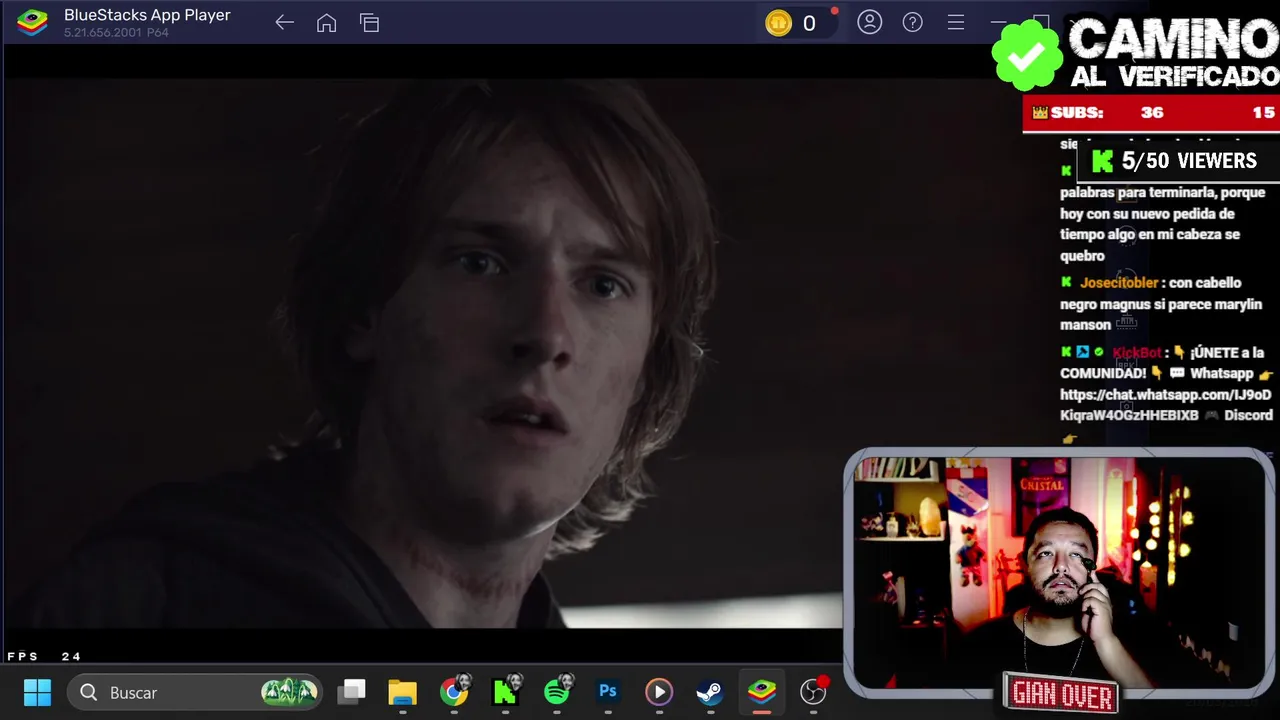Select BlueStacks in the taskbar
Image resolution: width=1280 pixels, height=720 pixels.
762,692
